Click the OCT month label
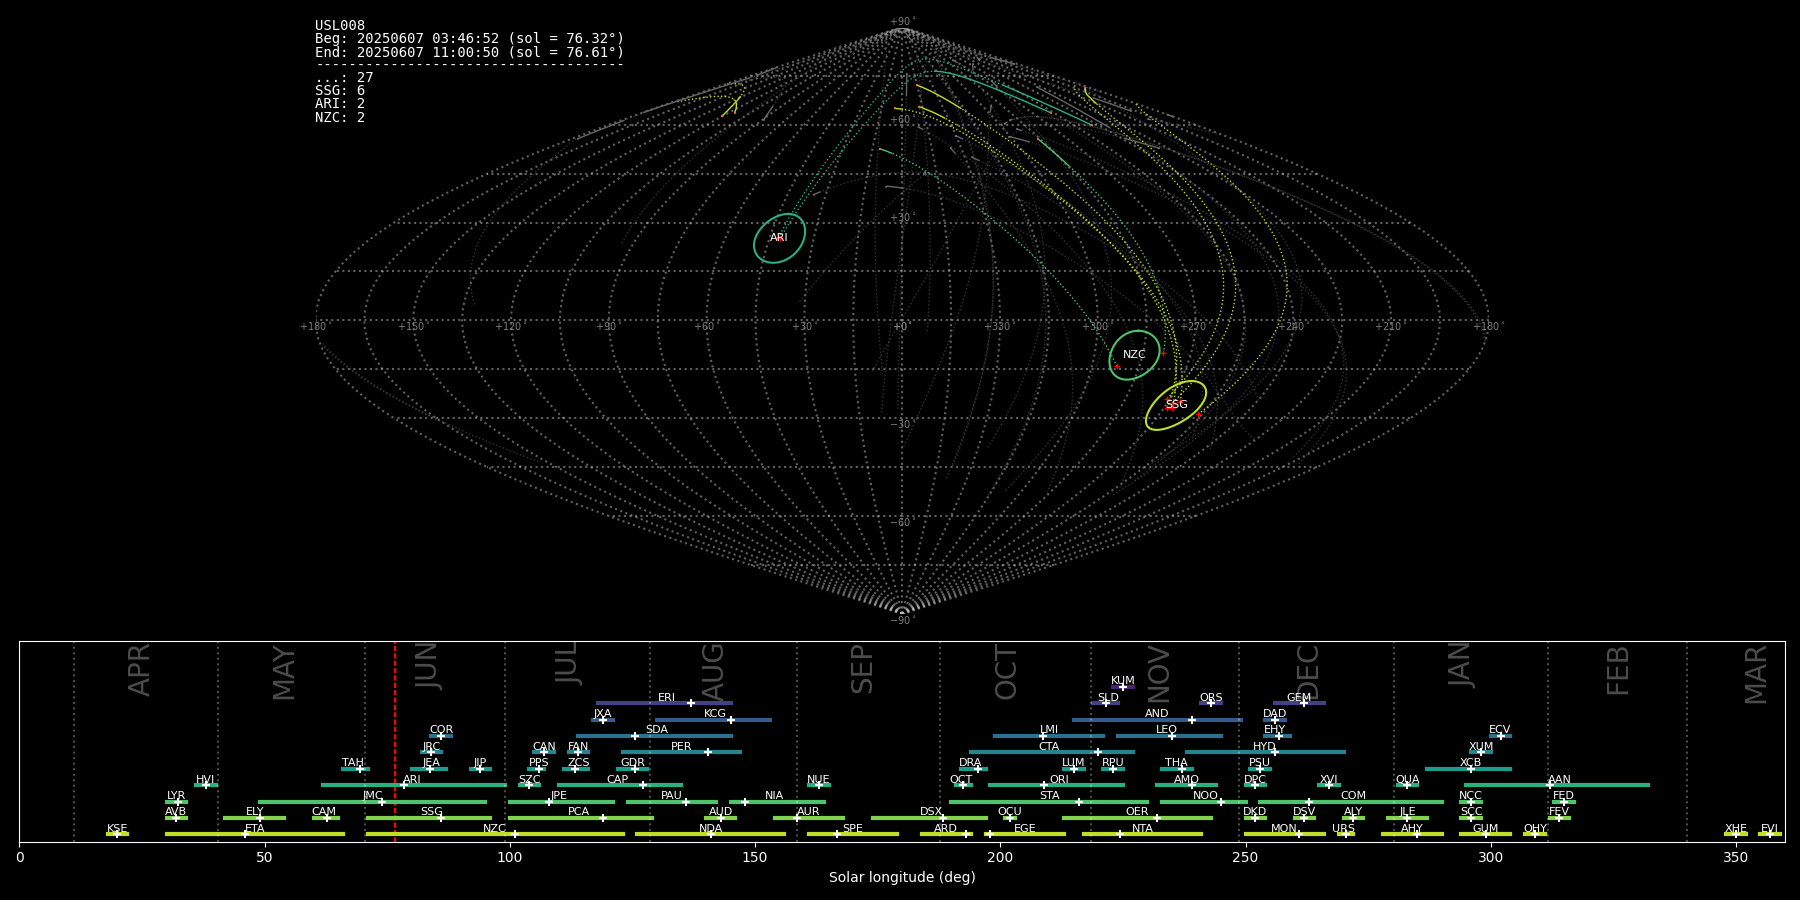The height and width of the screenshot is (900, 1800). 1006,673
